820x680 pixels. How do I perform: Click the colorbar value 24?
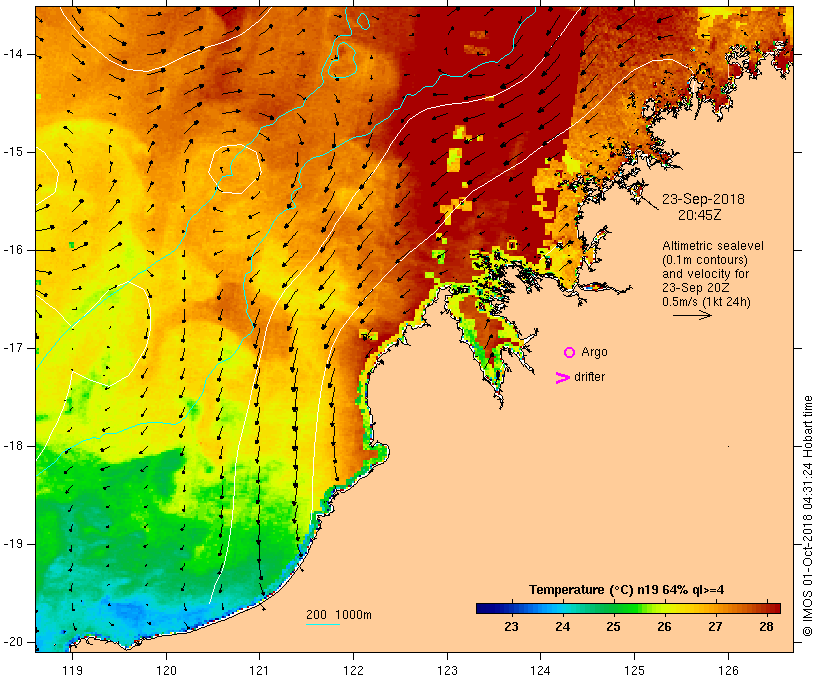pos(562,627)
